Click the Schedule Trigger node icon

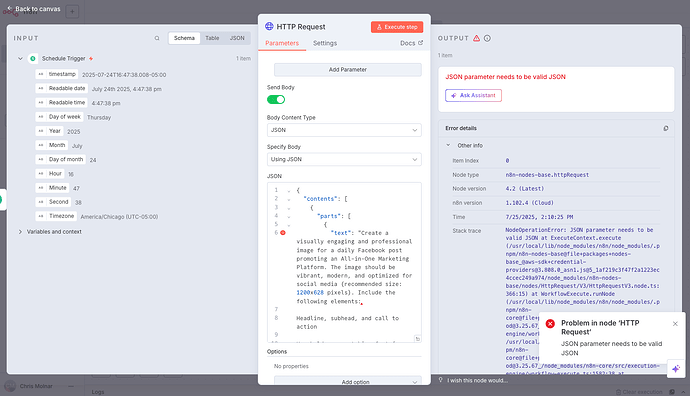pos(33,59)
